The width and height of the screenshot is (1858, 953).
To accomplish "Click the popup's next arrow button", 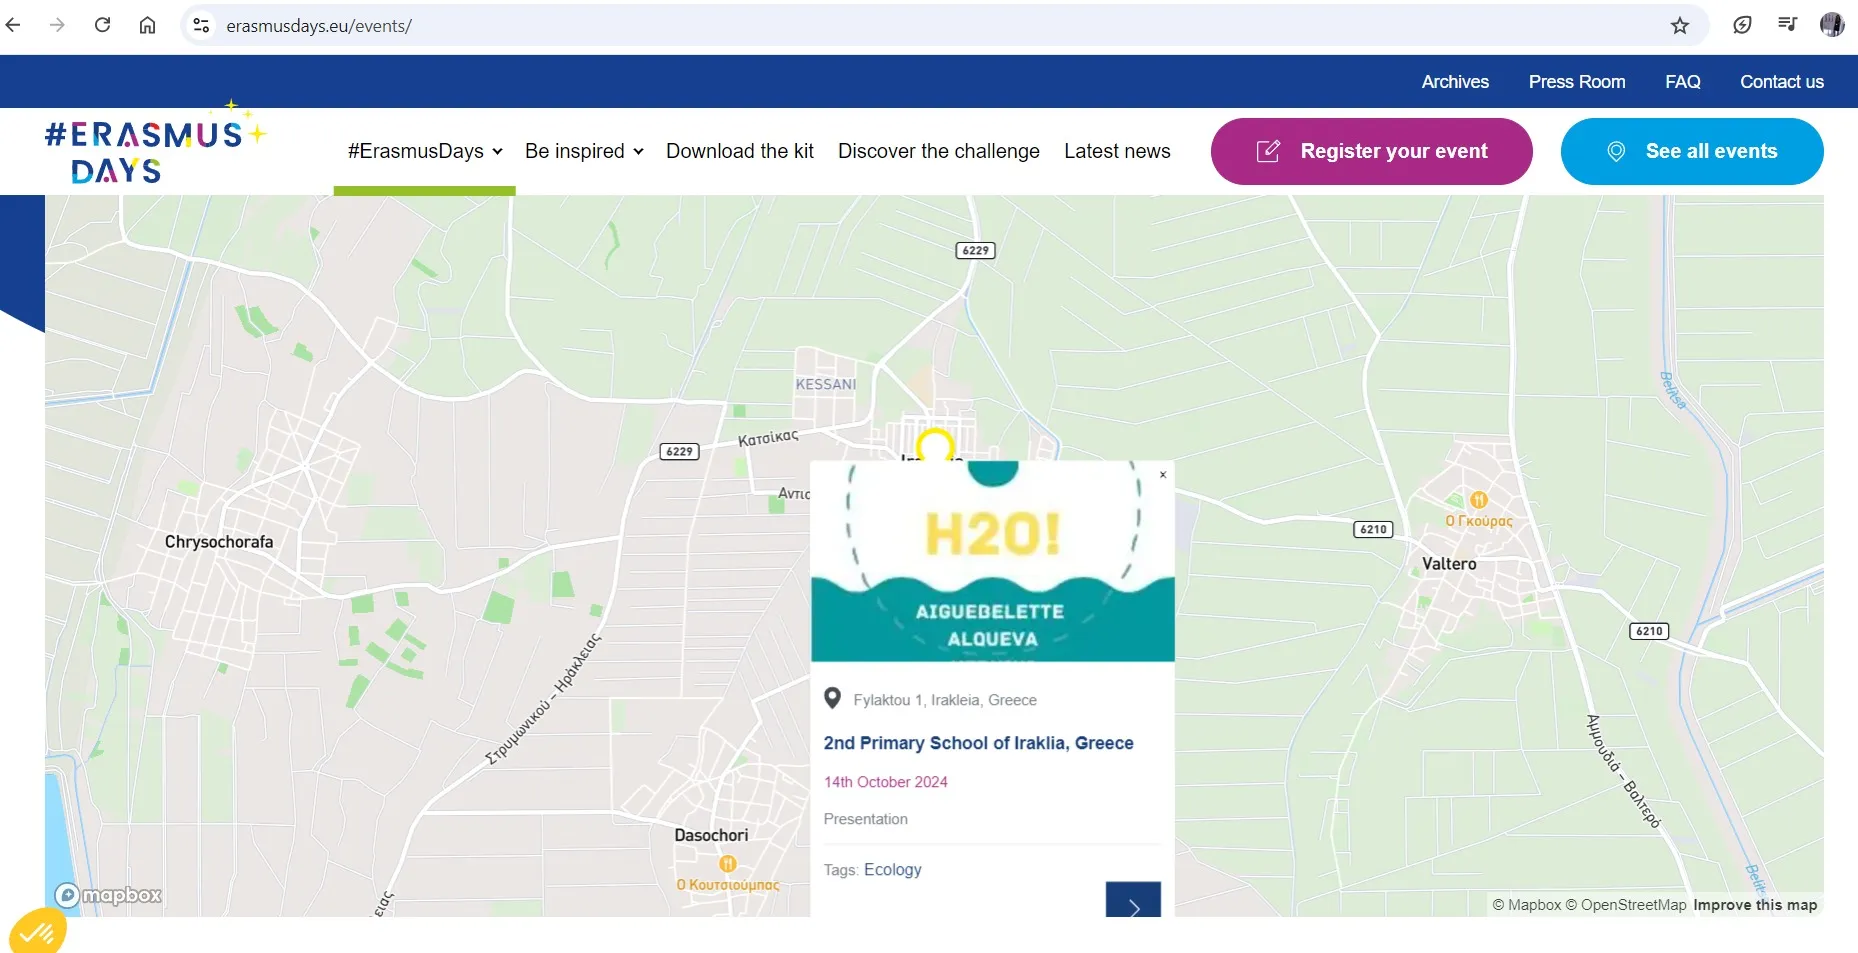I will point(1133,900).
